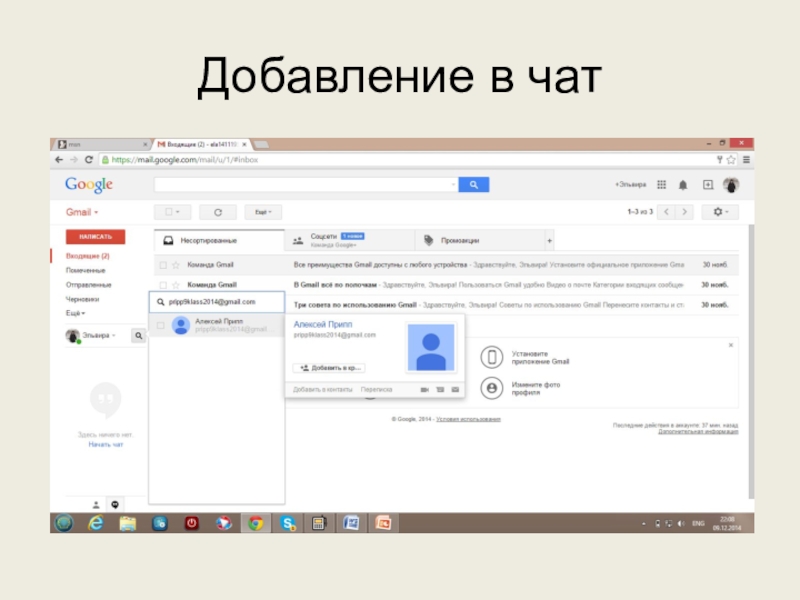
Task: Click the chat message icon in contact card
Action: click(x=440, y=389)
